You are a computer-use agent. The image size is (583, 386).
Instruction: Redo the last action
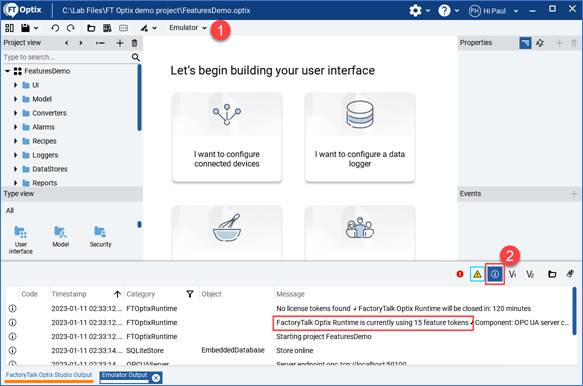click(x=71, y=28)
